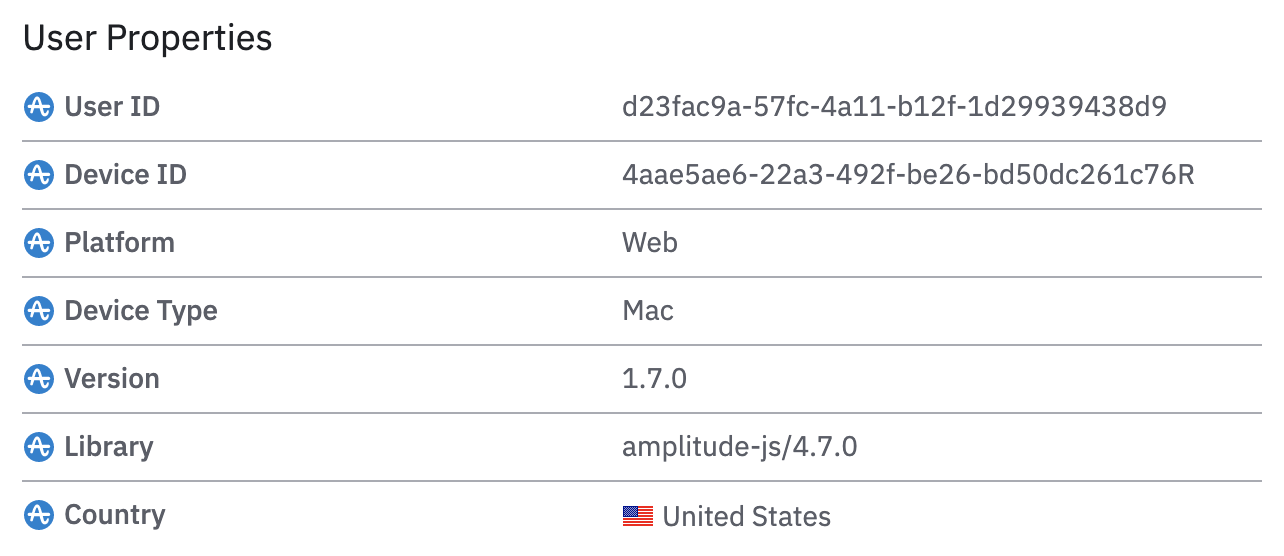
Task: Click the Platform value Web
Action: (649, 243)
